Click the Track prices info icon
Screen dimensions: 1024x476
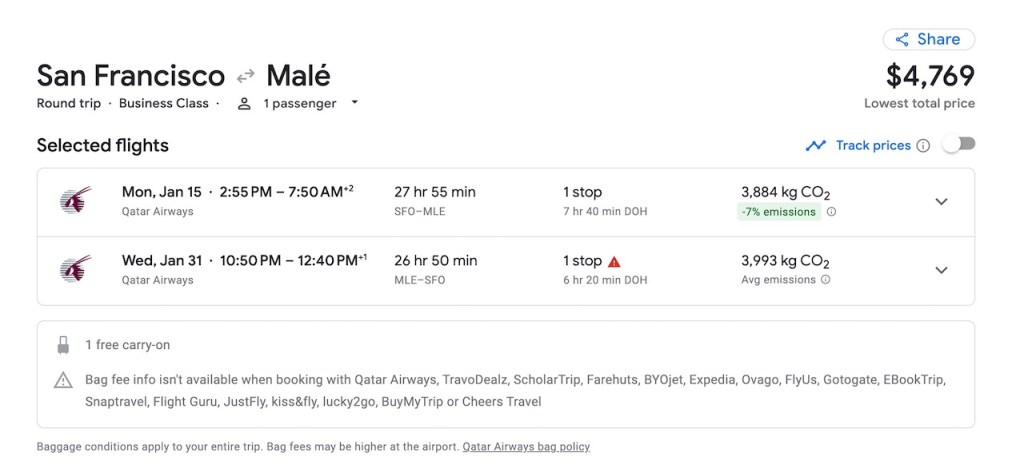point(923,146)
